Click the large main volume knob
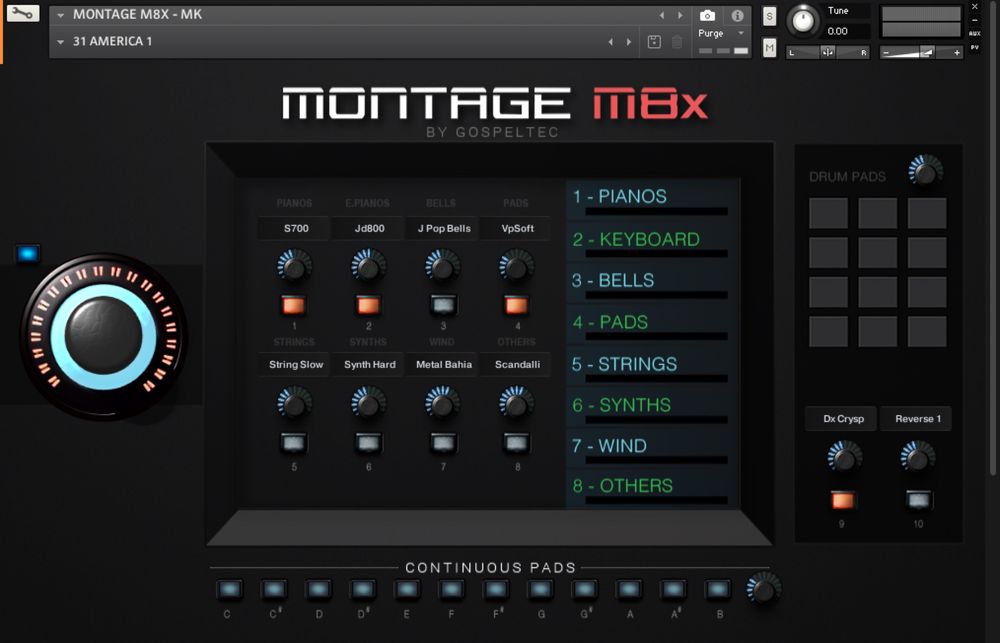The image size is (1000, 643). pyautogui.click(x=103, y=336)
